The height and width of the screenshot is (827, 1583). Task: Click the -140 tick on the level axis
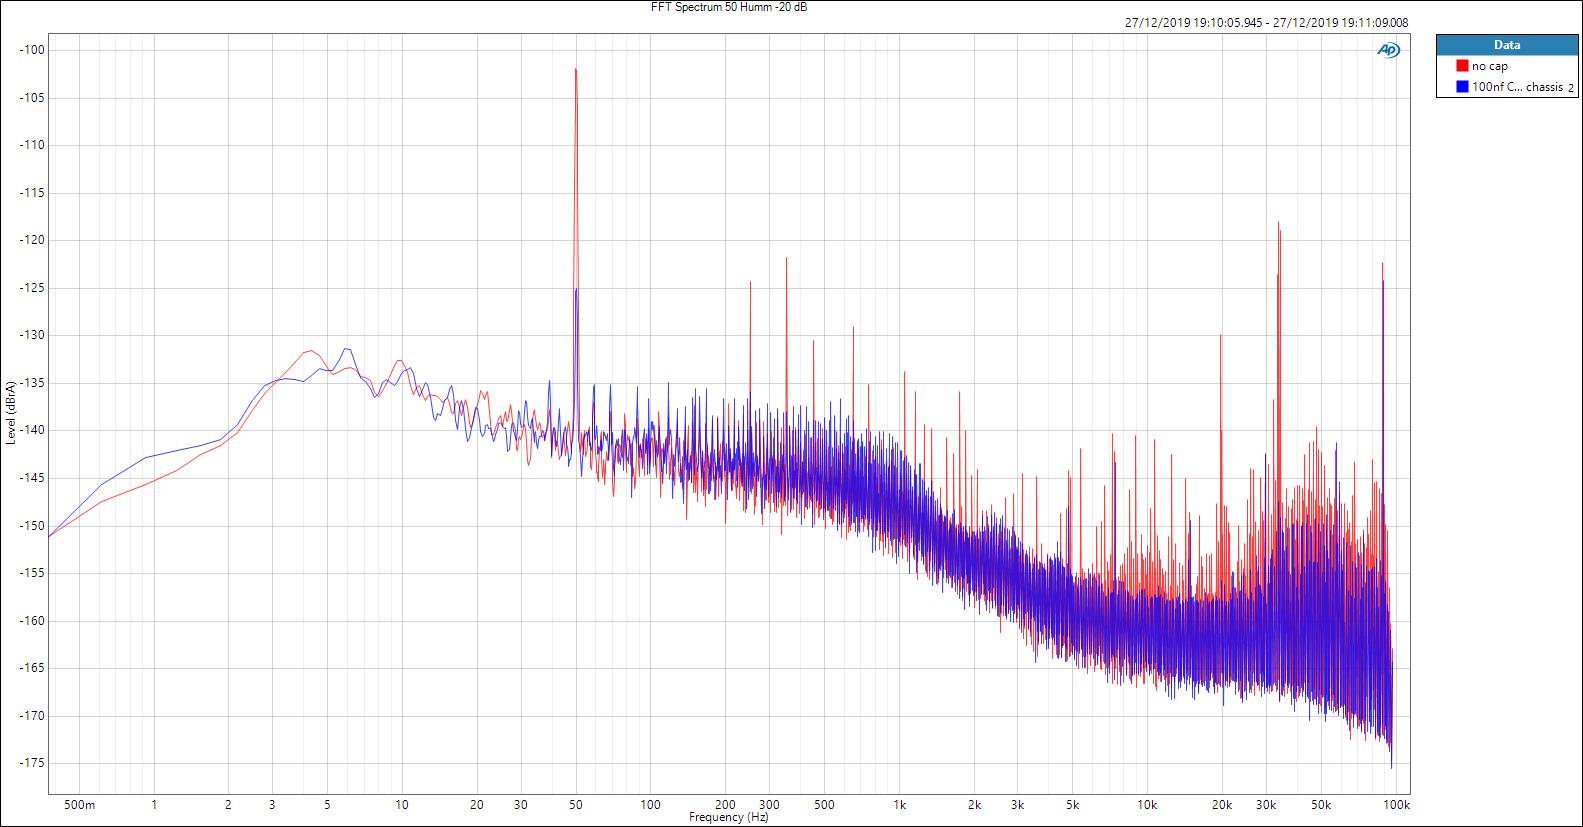31,430
